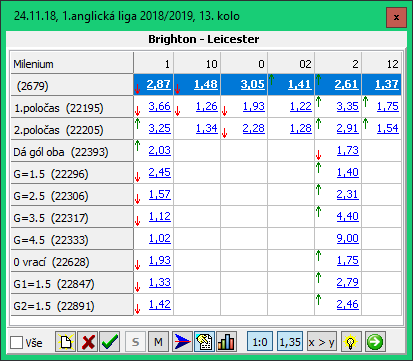The width and height of the screenshot is (413, 361).
Task: Click the M toolbar button
Action: click(158, 342)
